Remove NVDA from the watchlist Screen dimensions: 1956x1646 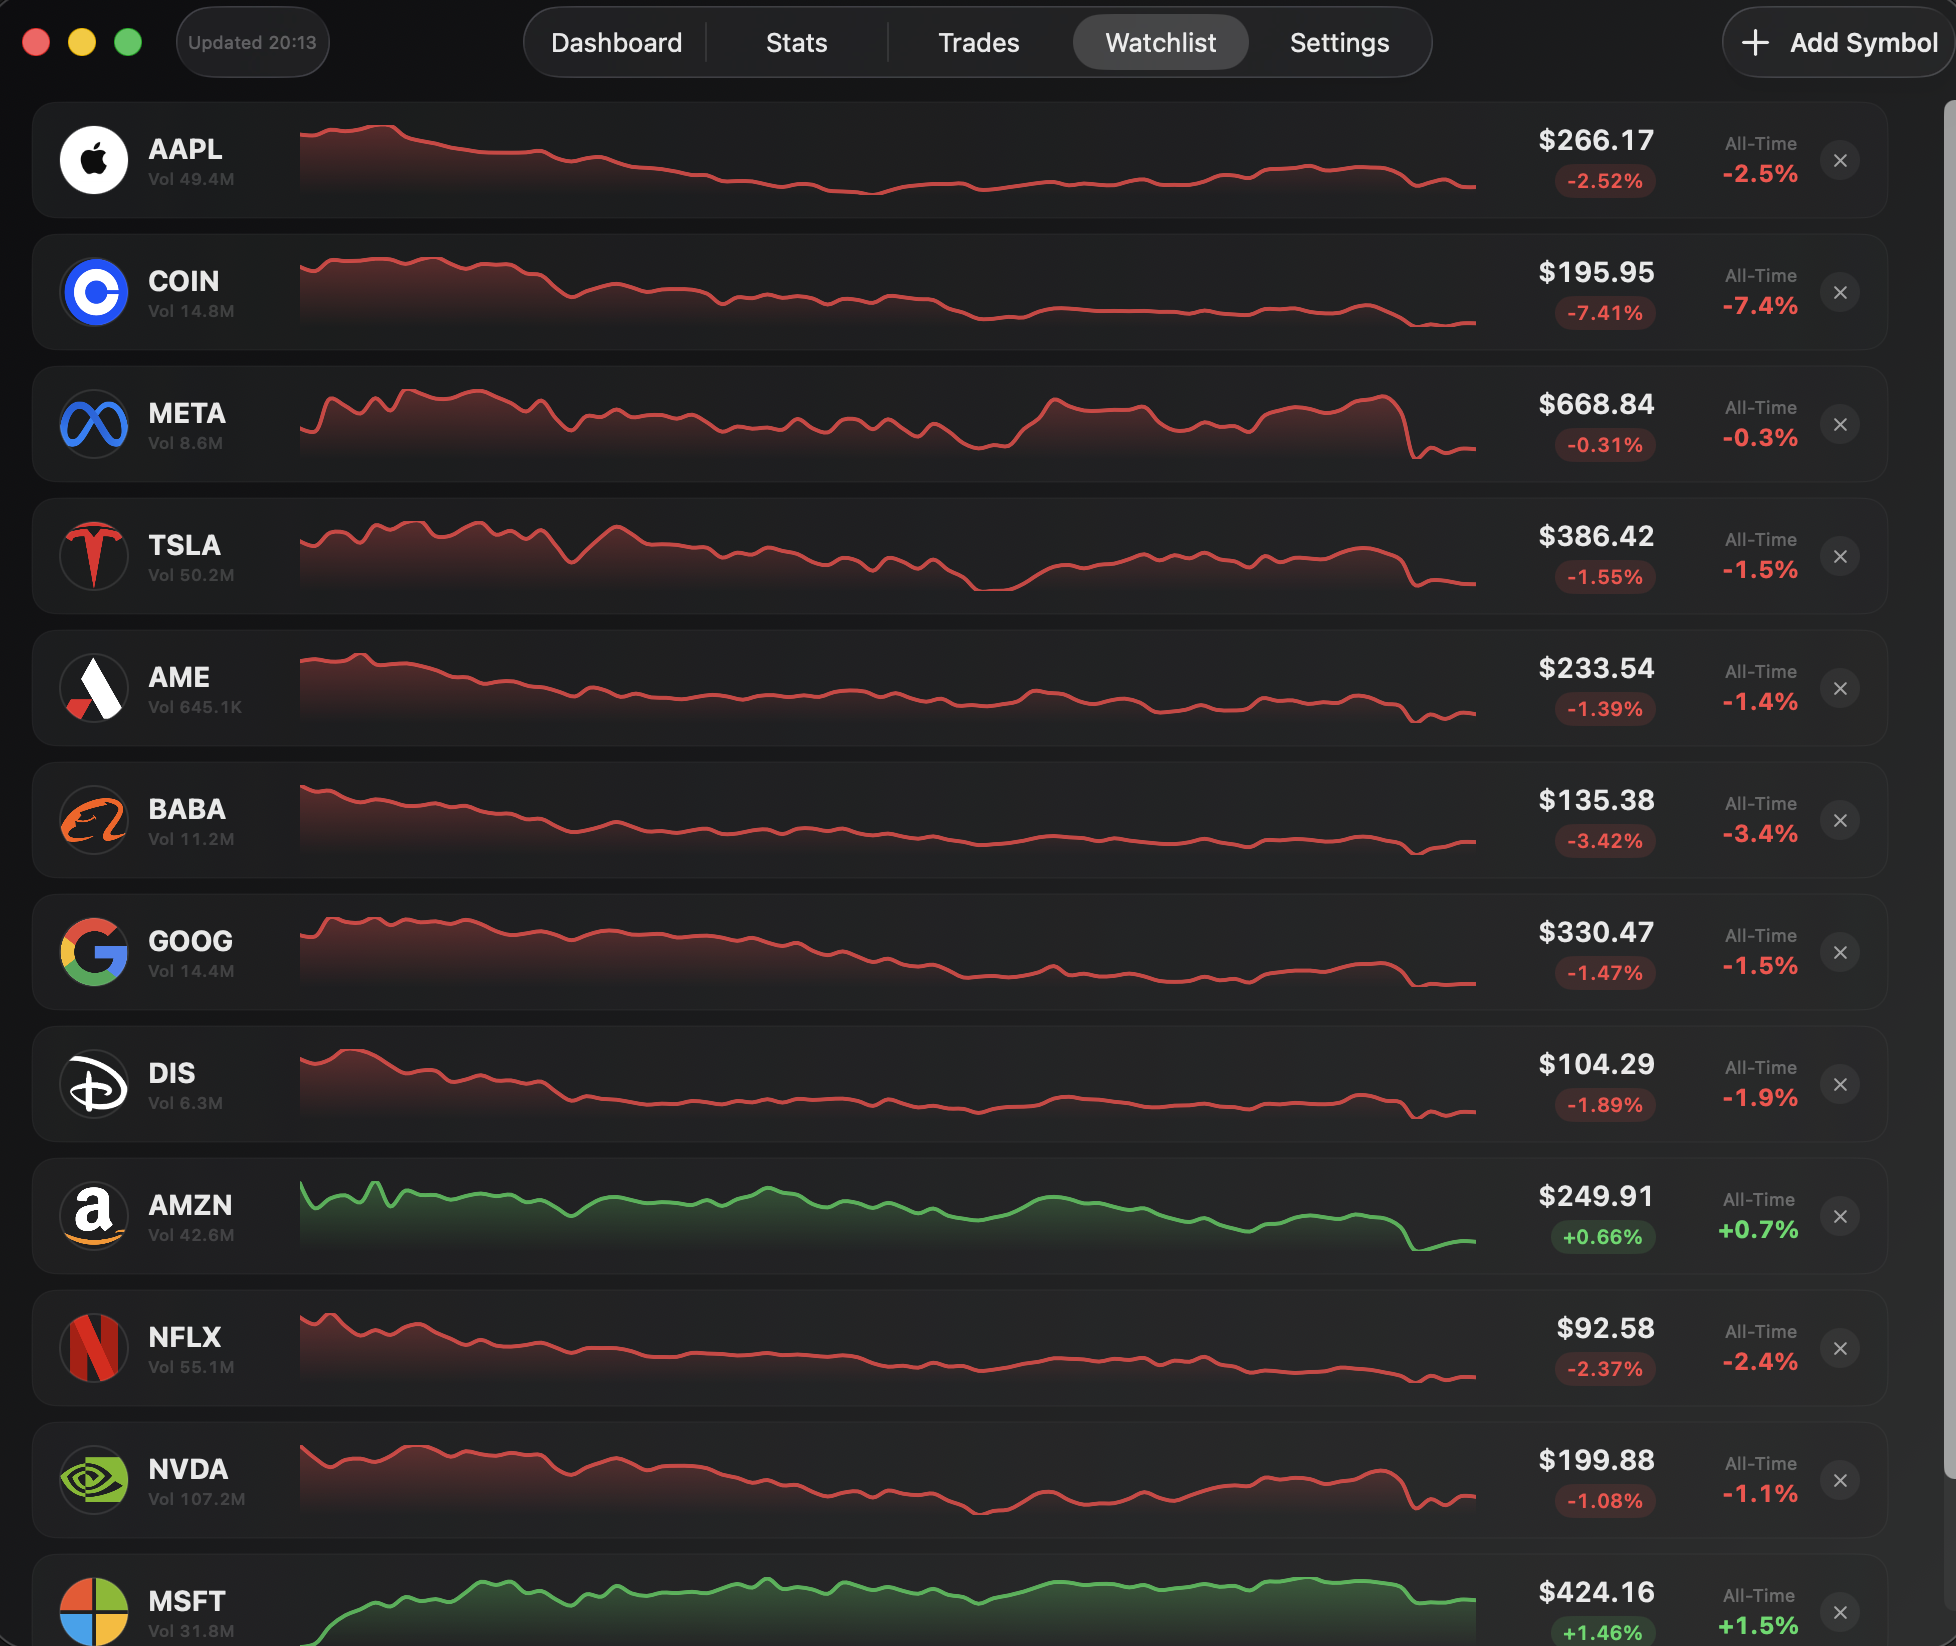click(x=1840, y=1480)
